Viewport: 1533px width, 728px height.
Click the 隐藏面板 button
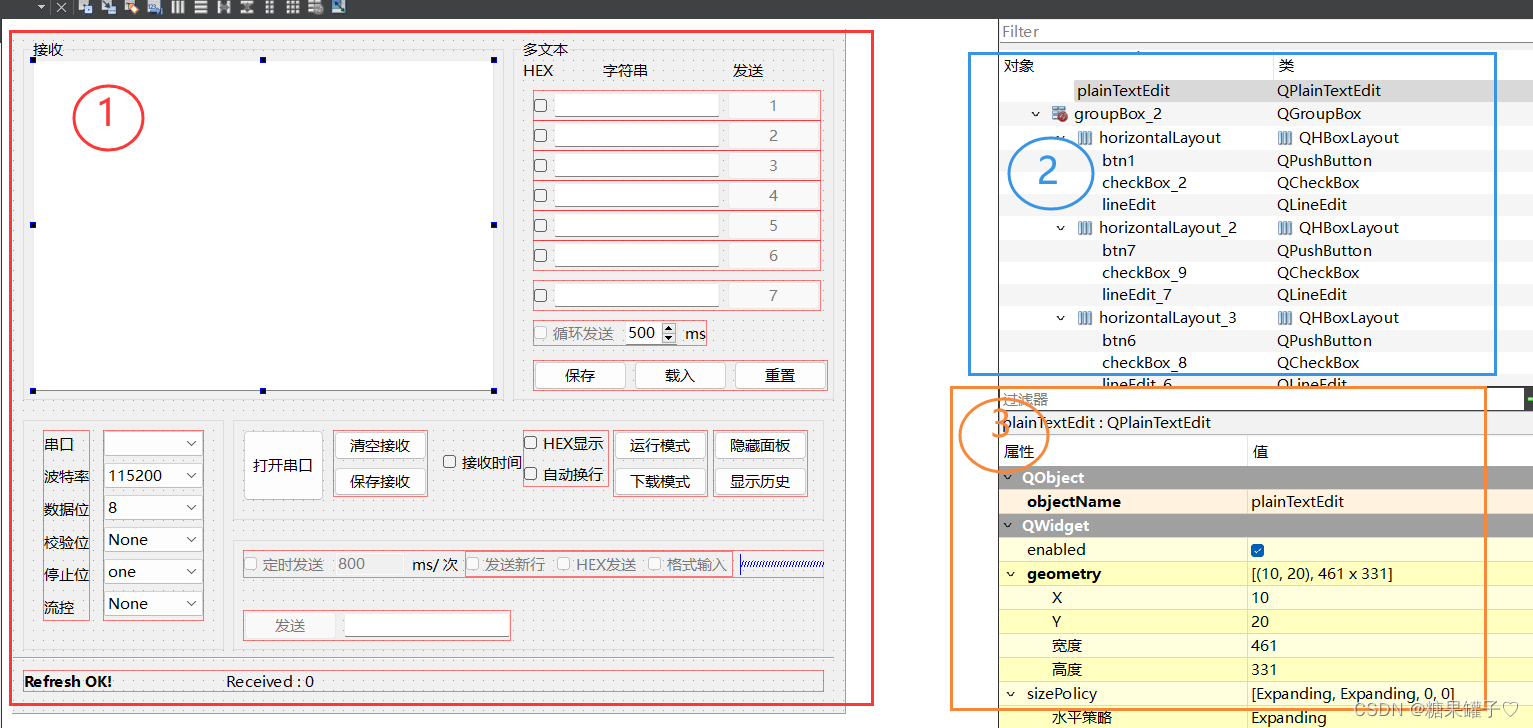pos(760,445)
